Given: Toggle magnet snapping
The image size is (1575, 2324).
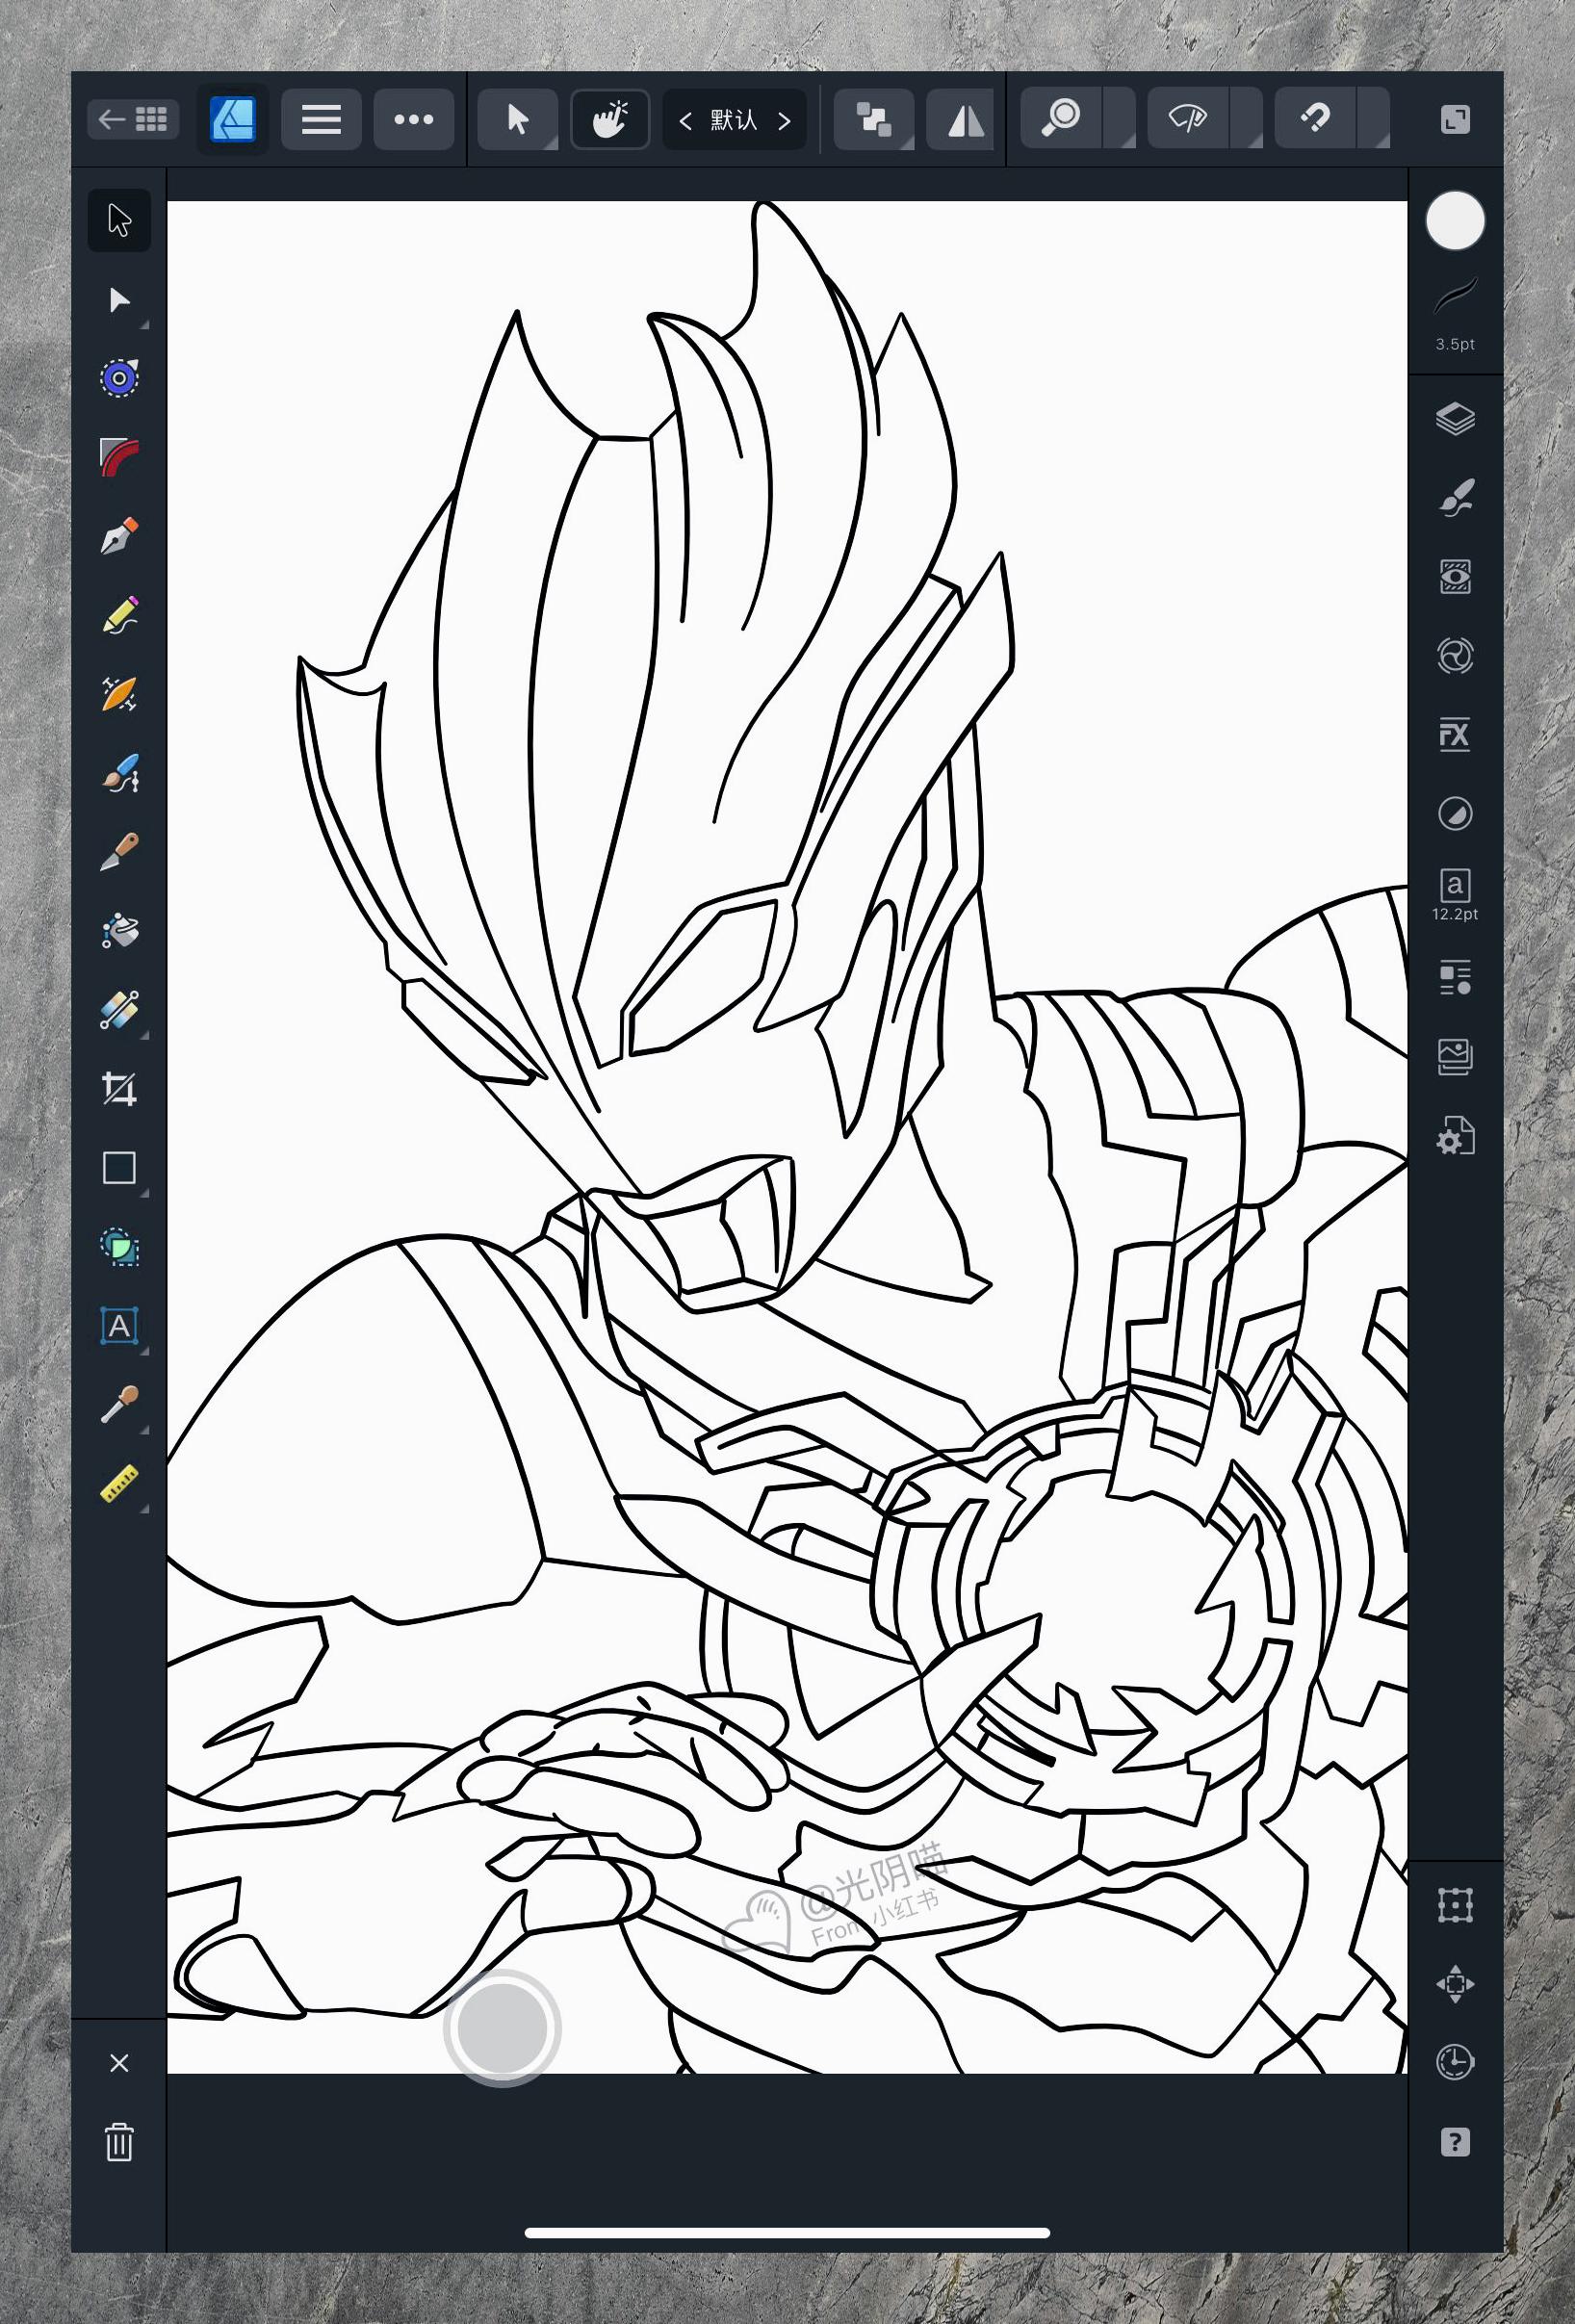Looking at the screenshot, I should point(1315,120).
